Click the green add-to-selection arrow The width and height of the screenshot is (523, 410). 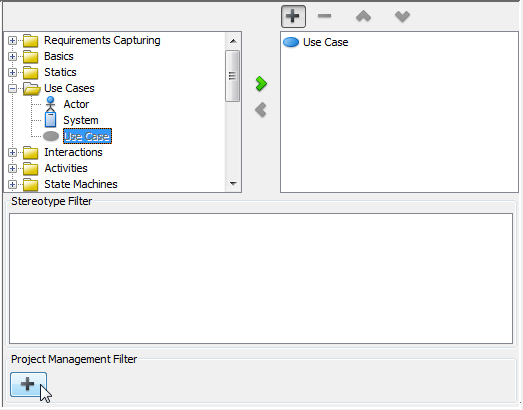click(261, 84)
